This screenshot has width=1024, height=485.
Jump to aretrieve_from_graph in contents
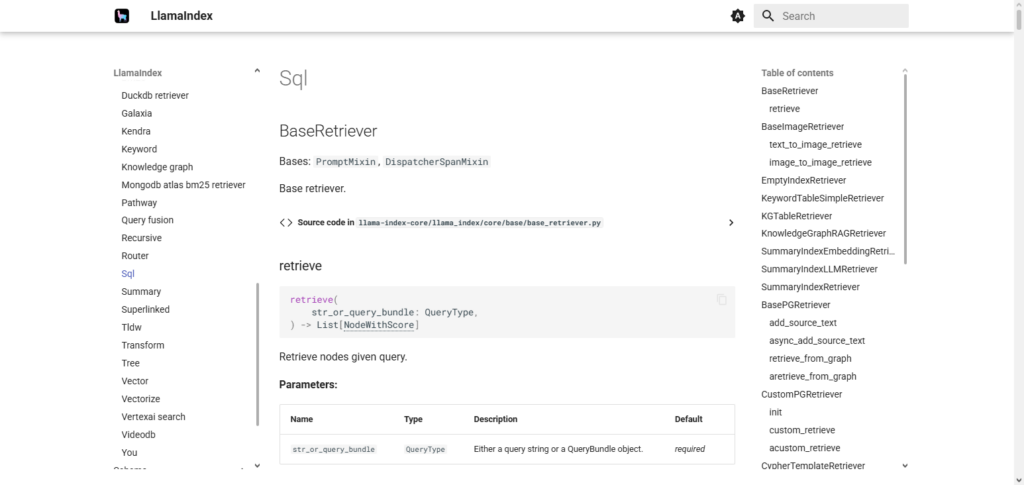tap(813, 377)
